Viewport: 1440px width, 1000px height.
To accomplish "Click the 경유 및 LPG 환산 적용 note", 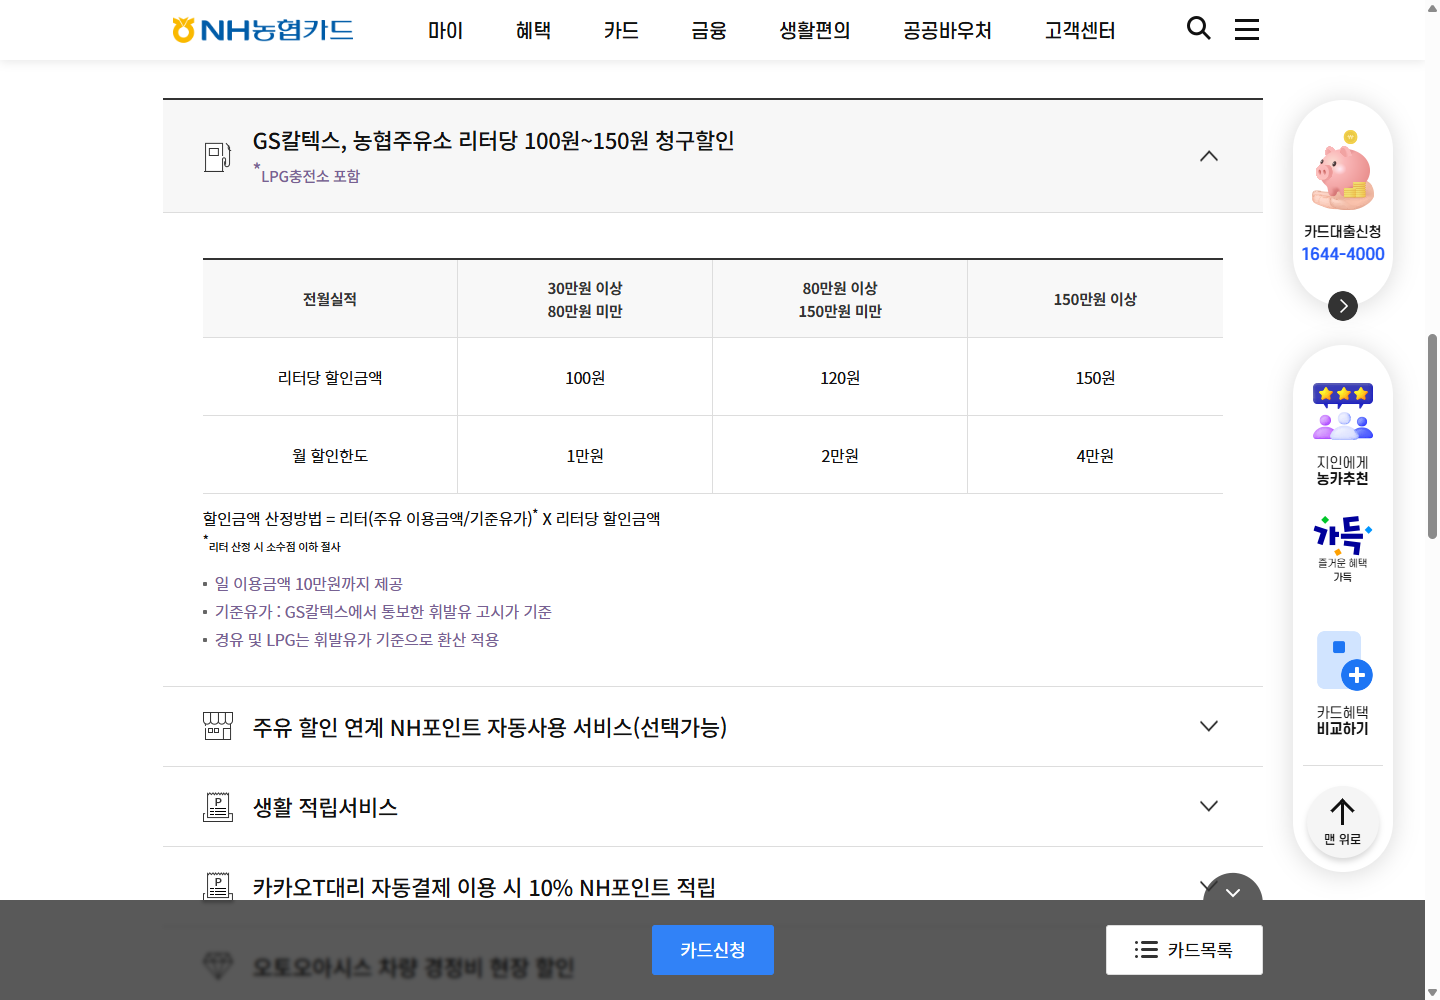I will click(356, 639).
